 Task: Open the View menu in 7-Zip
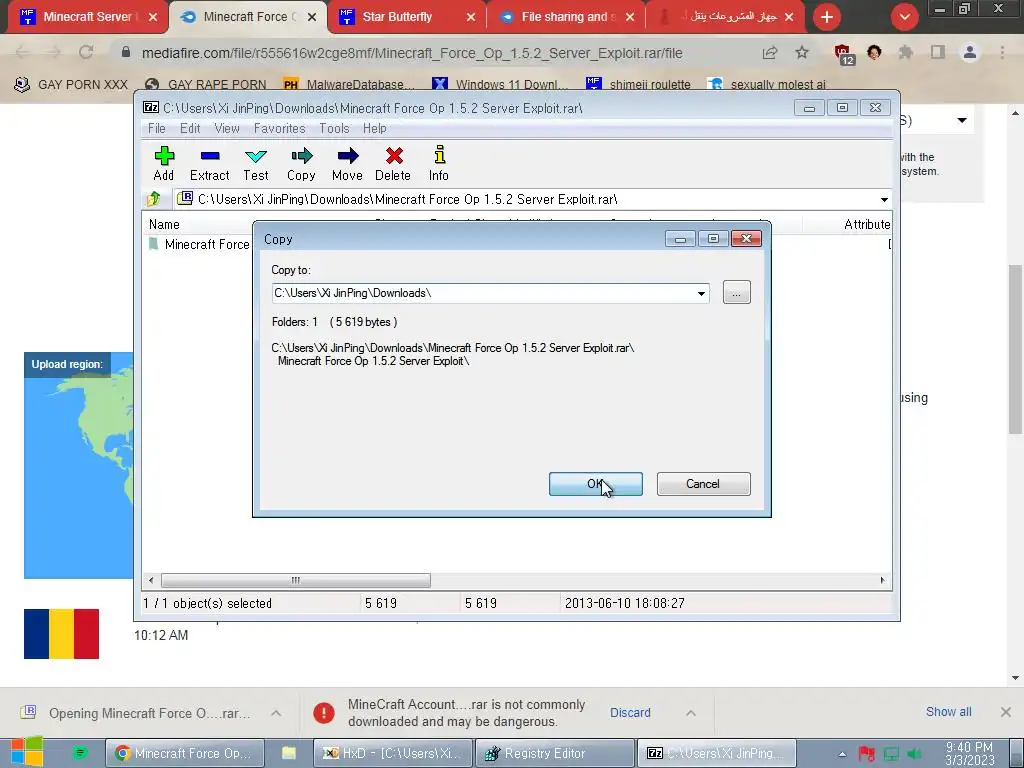tap(227, 129)
